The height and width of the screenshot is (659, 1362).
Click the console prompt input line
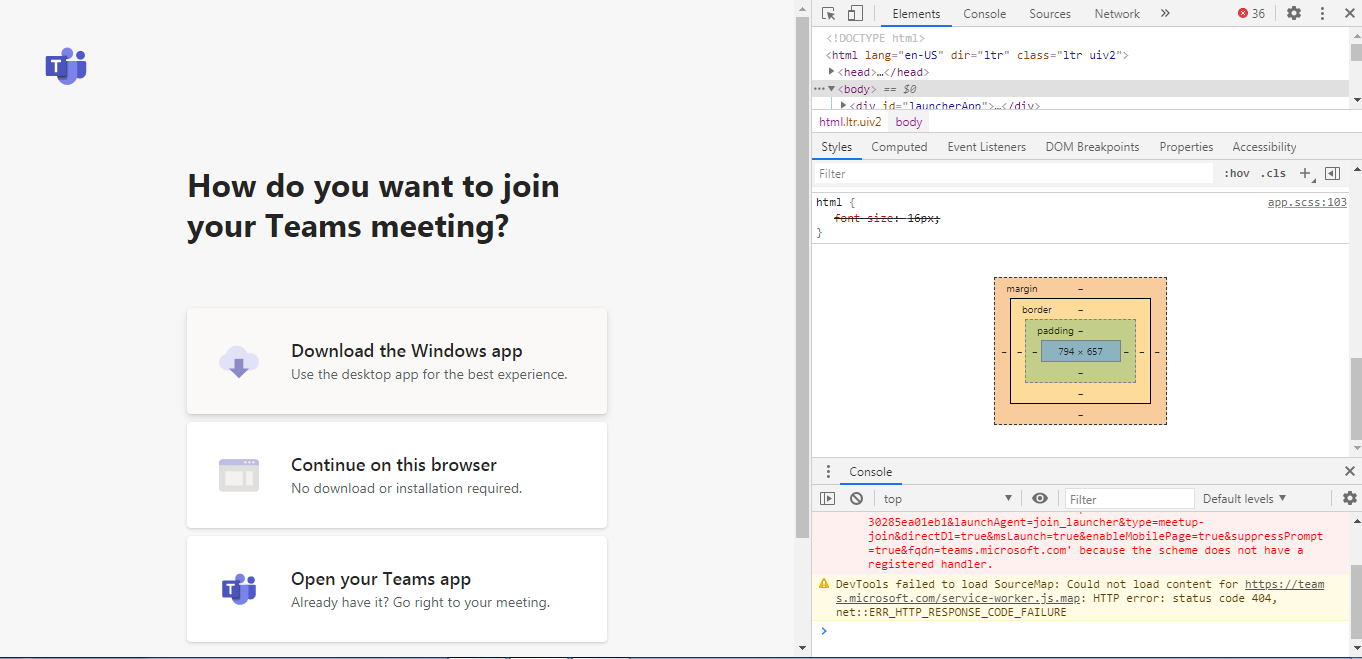click(1080, 631)
